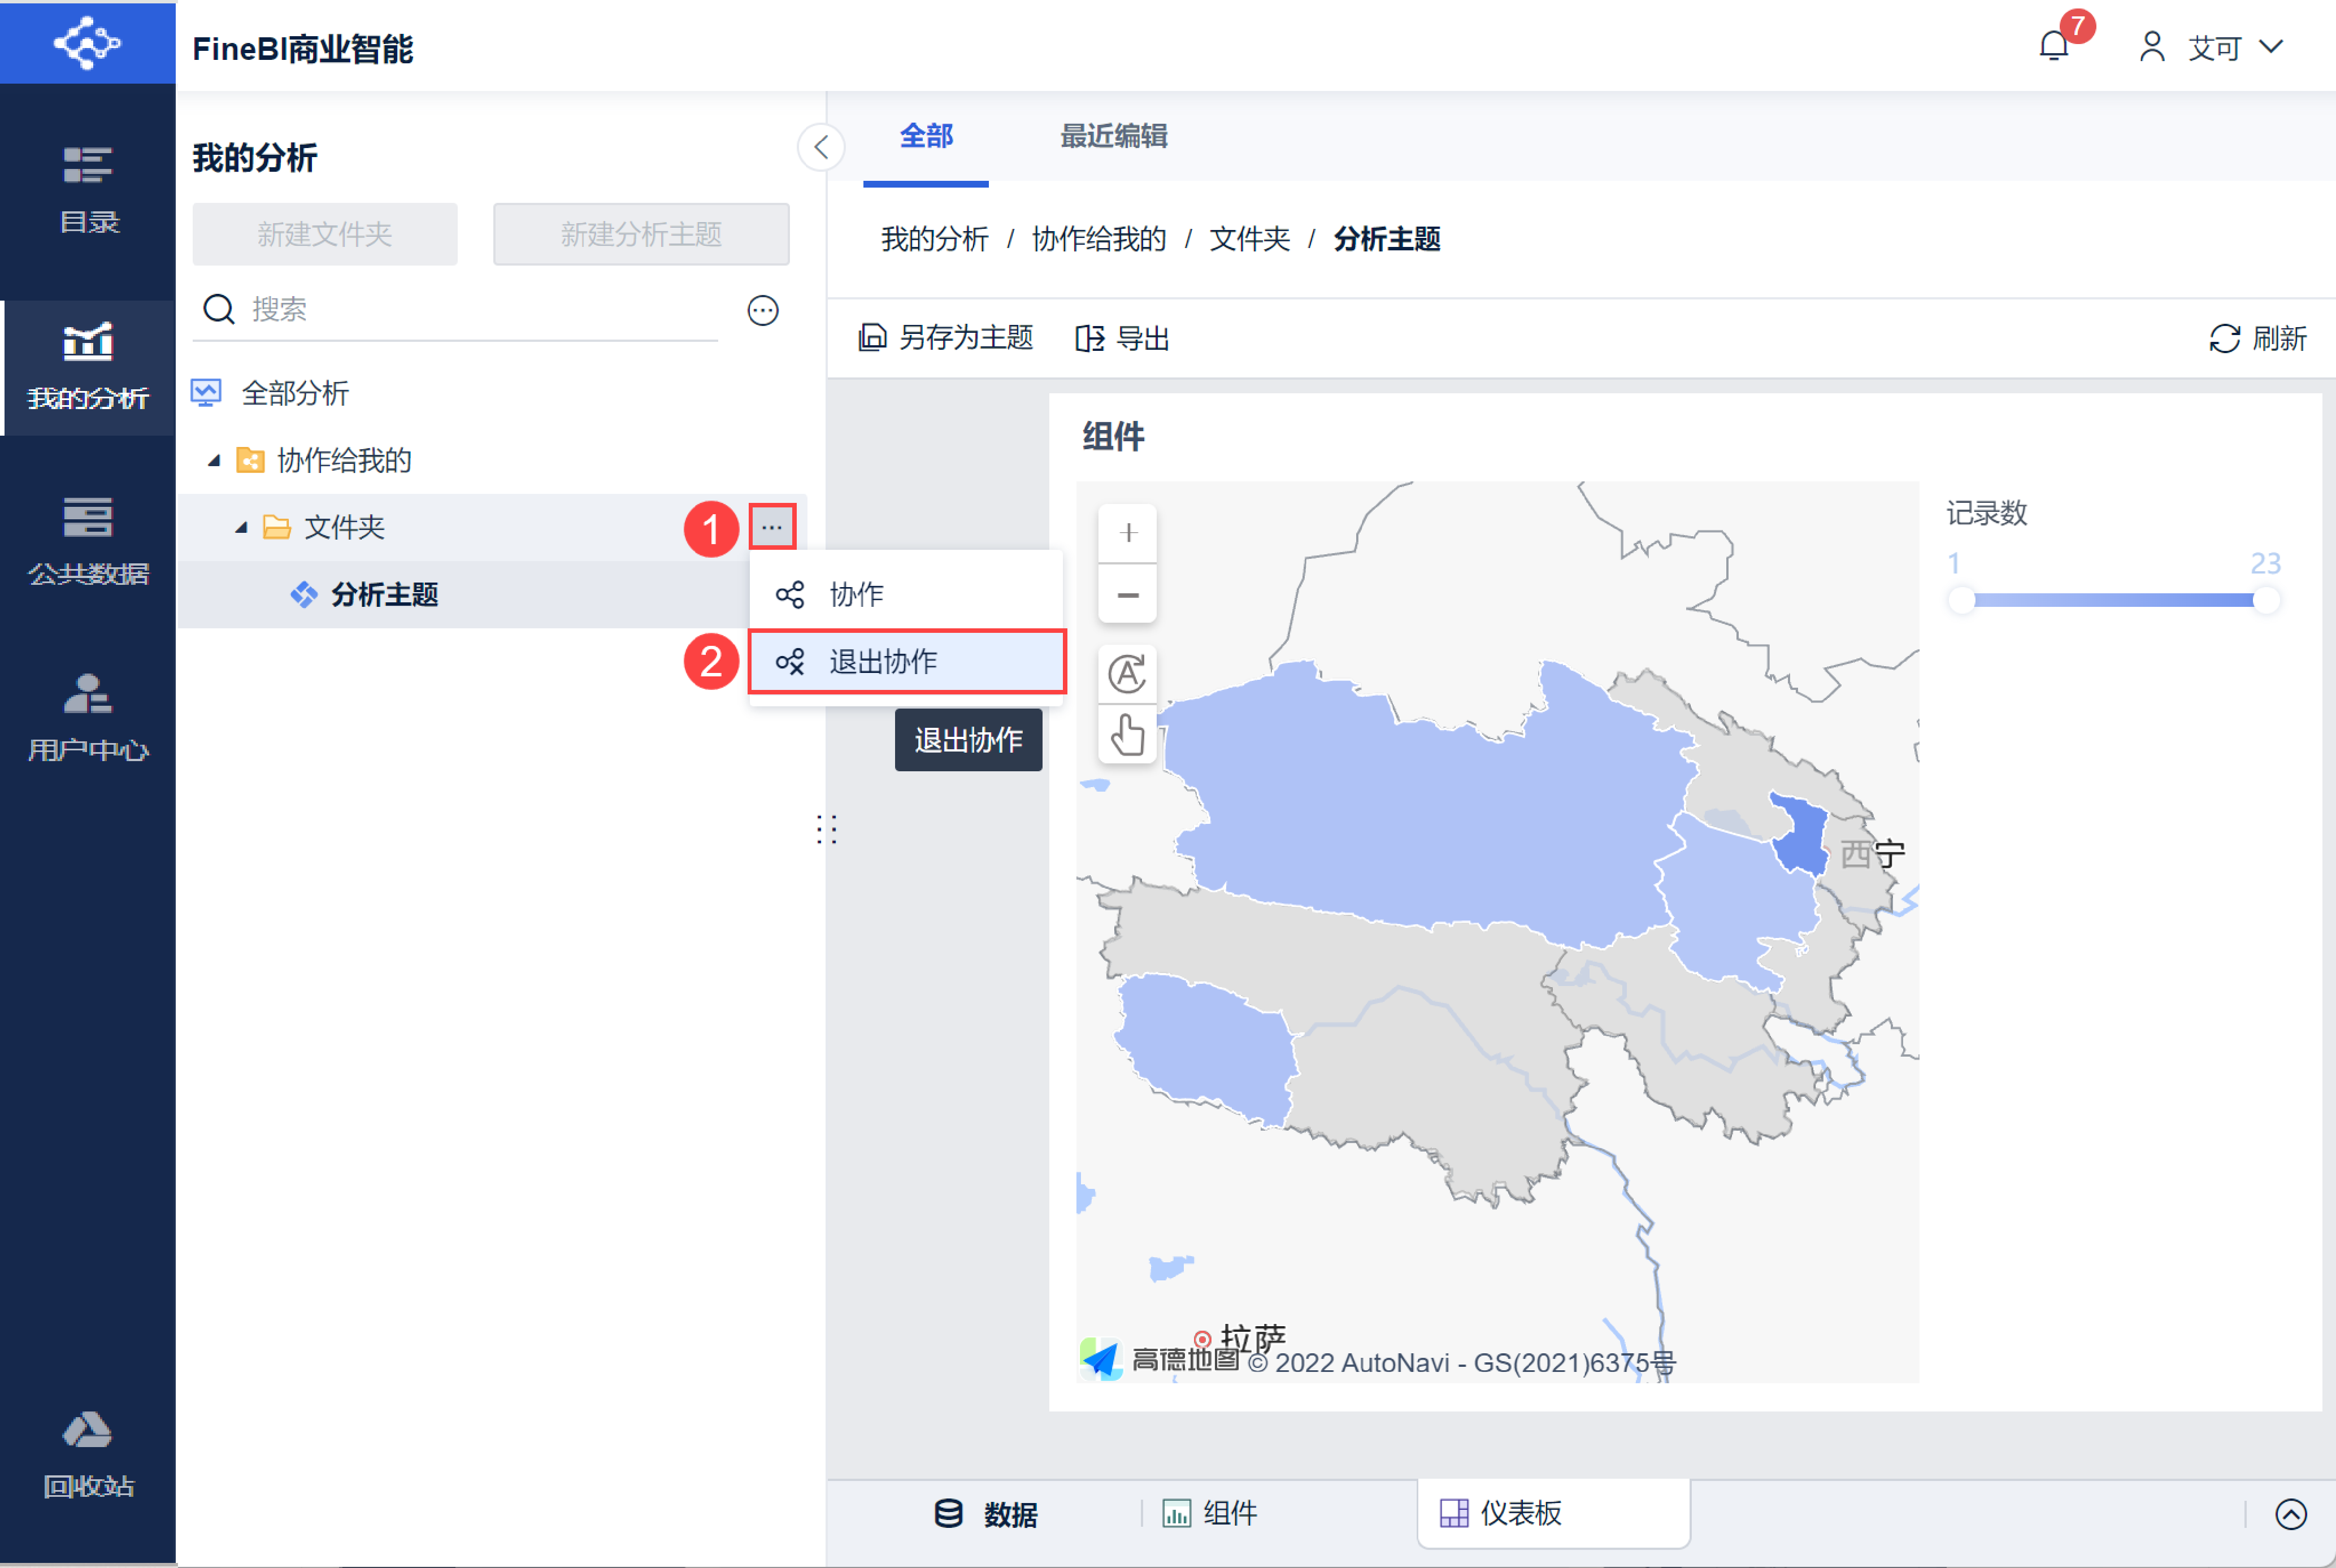
Task: Click the 刷新 refresh button
Action: click(2258, 338)
